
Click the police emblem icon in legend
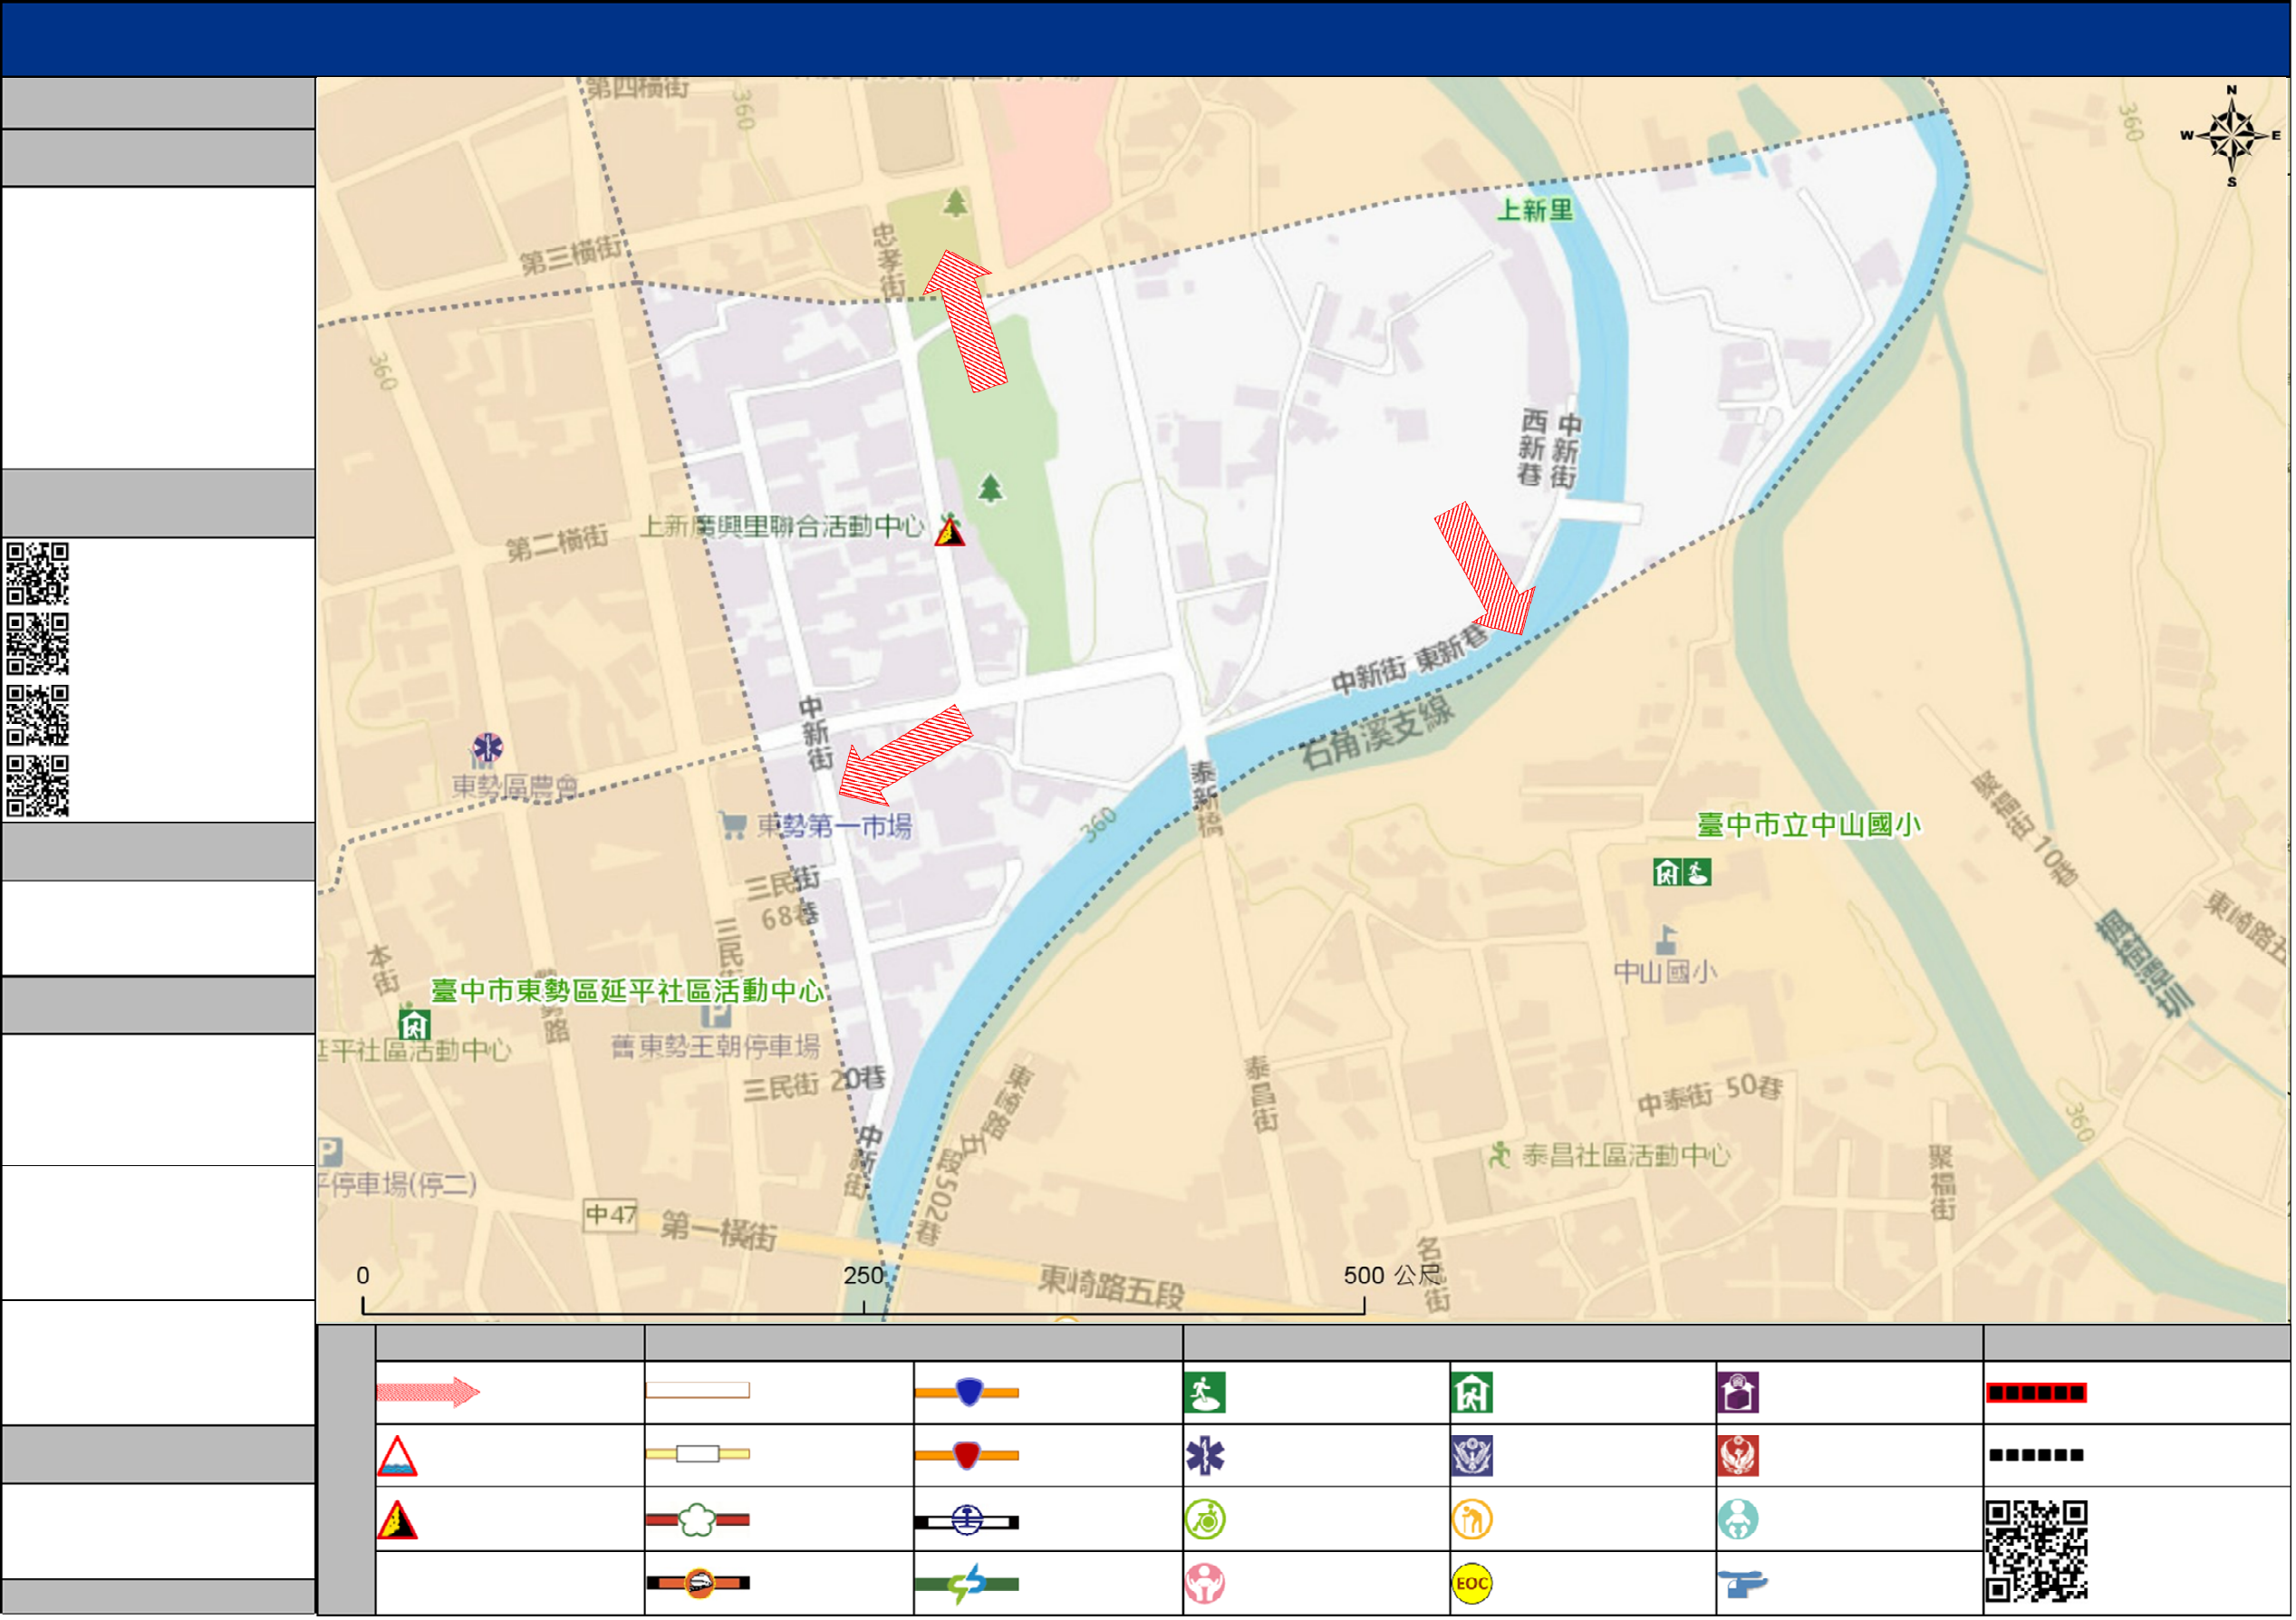point(1474,1458)
